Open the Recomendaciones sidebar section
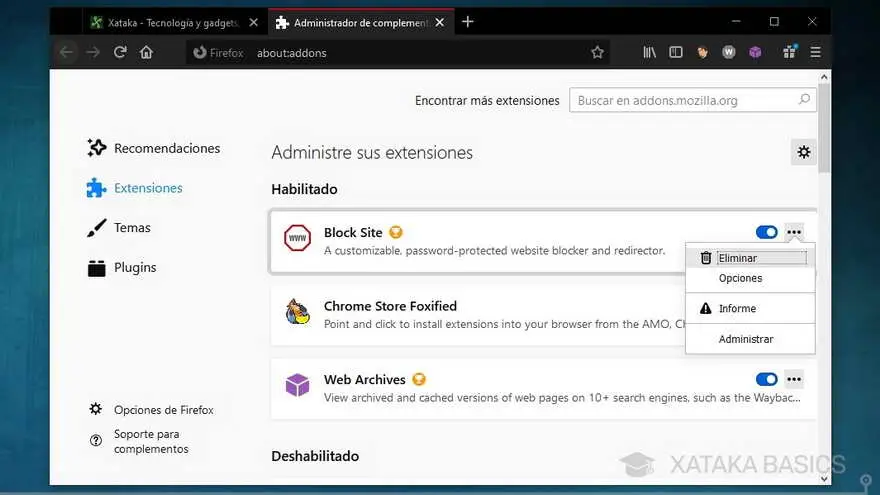This screenshot has height=495, width=880. pos(153,148)
